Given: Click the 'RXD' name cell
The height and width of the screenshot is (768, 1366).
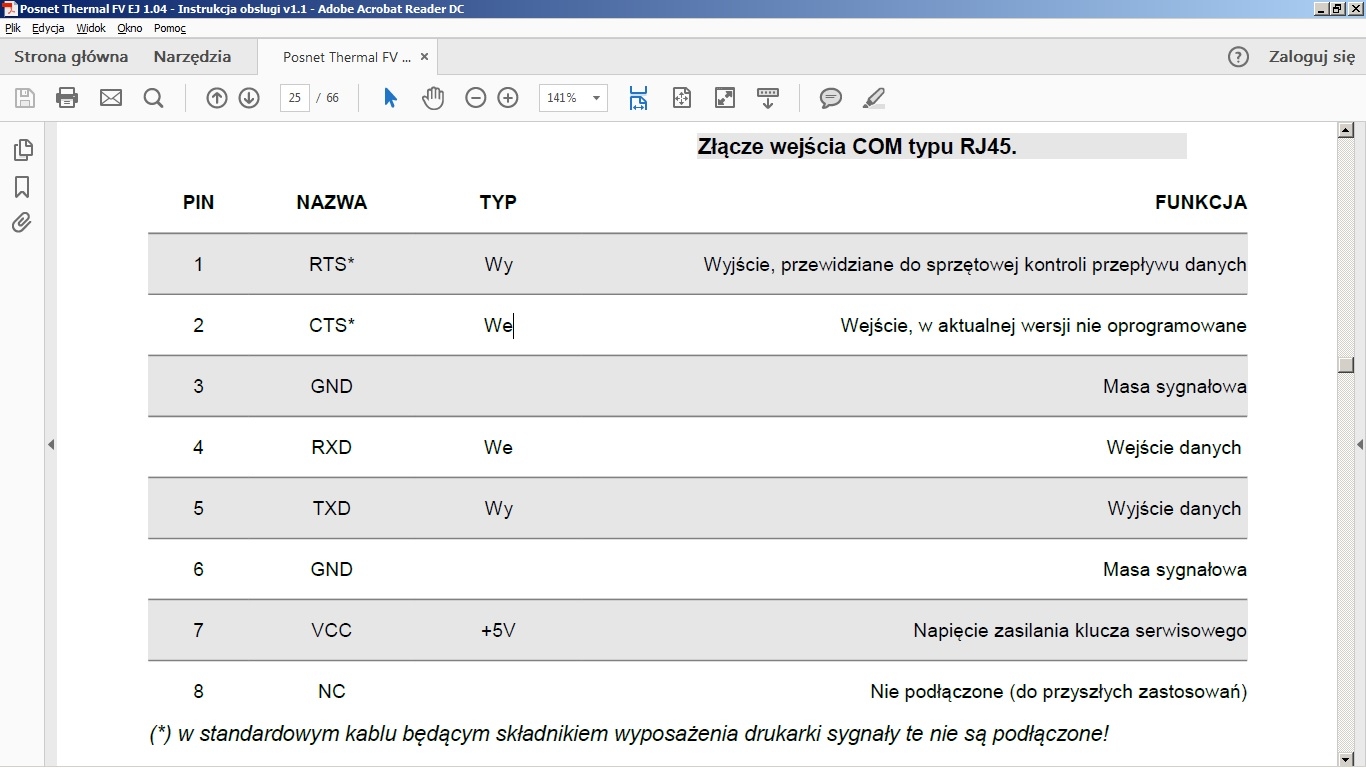Looking at the screenshot, I should coord(332,447).
